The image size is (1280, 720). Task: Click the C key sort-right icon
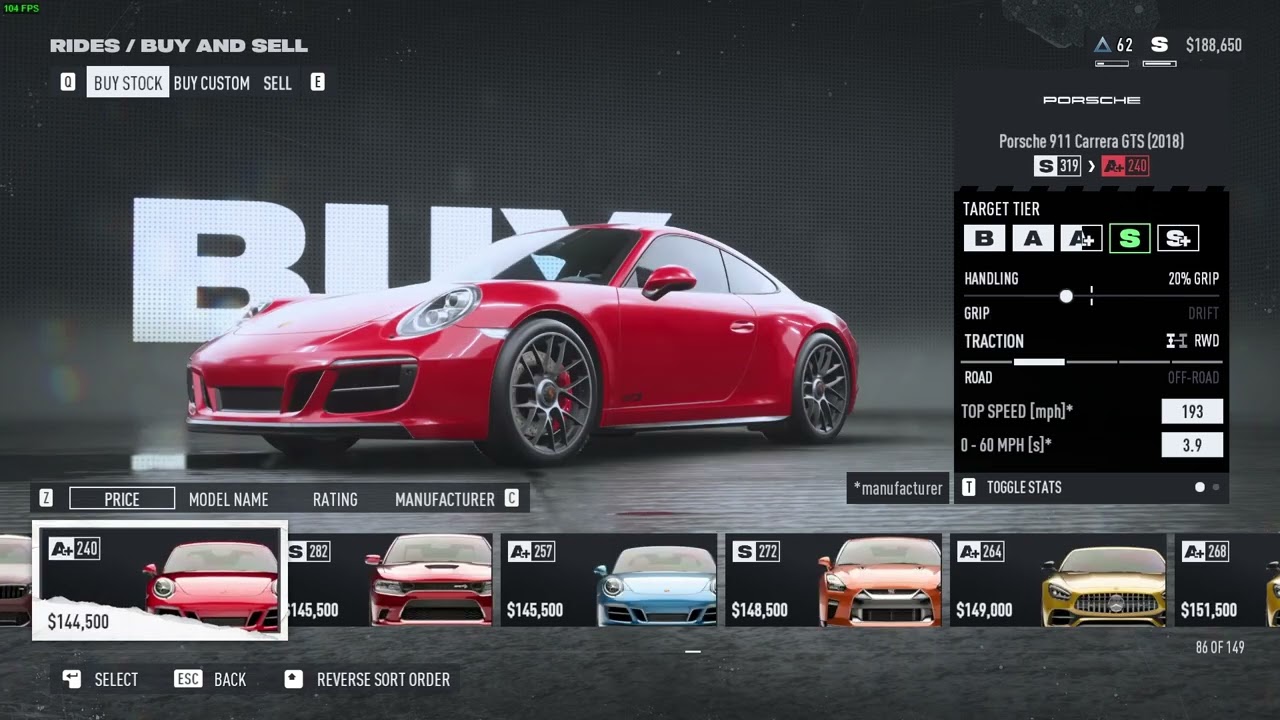(511, 498)
